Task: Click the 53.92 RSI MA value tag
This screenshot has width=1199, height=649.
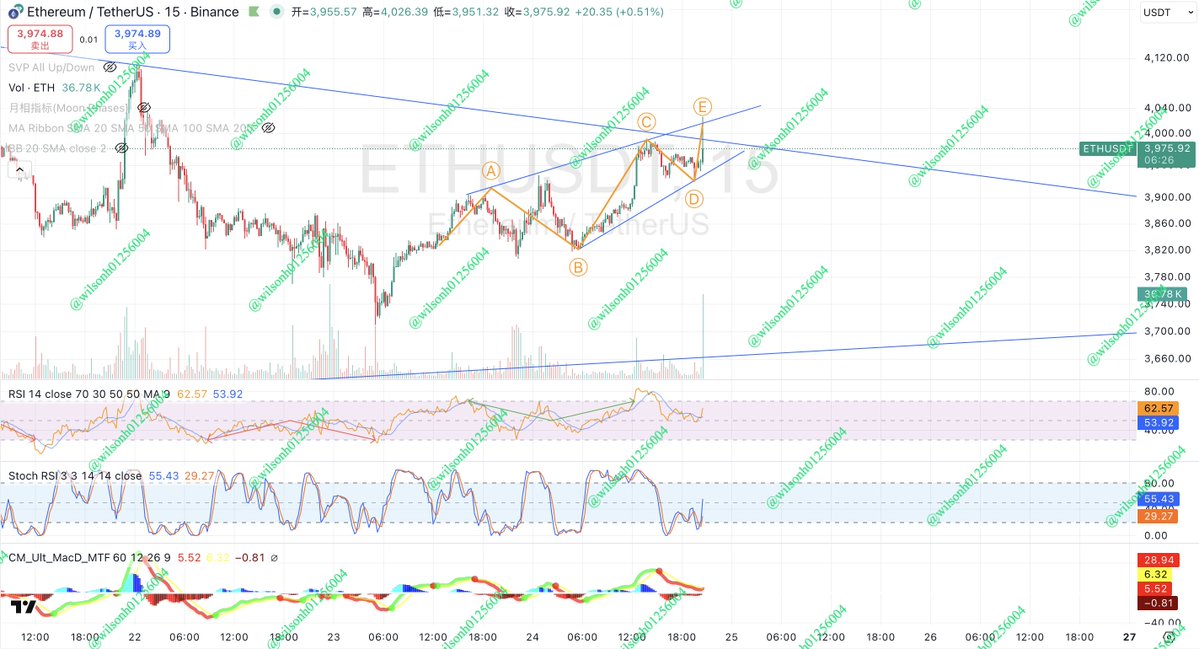Action: coord(1158,423)
